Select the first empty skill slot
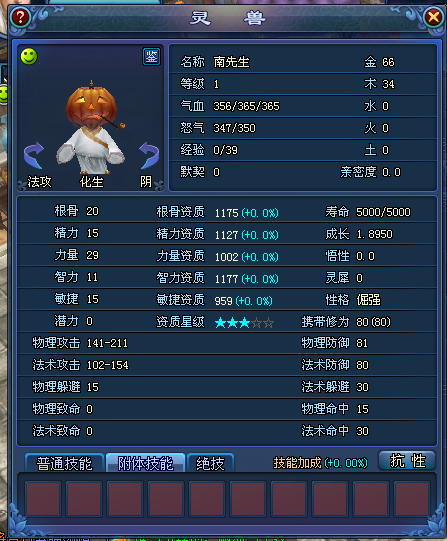 click(x=43, y=499)
